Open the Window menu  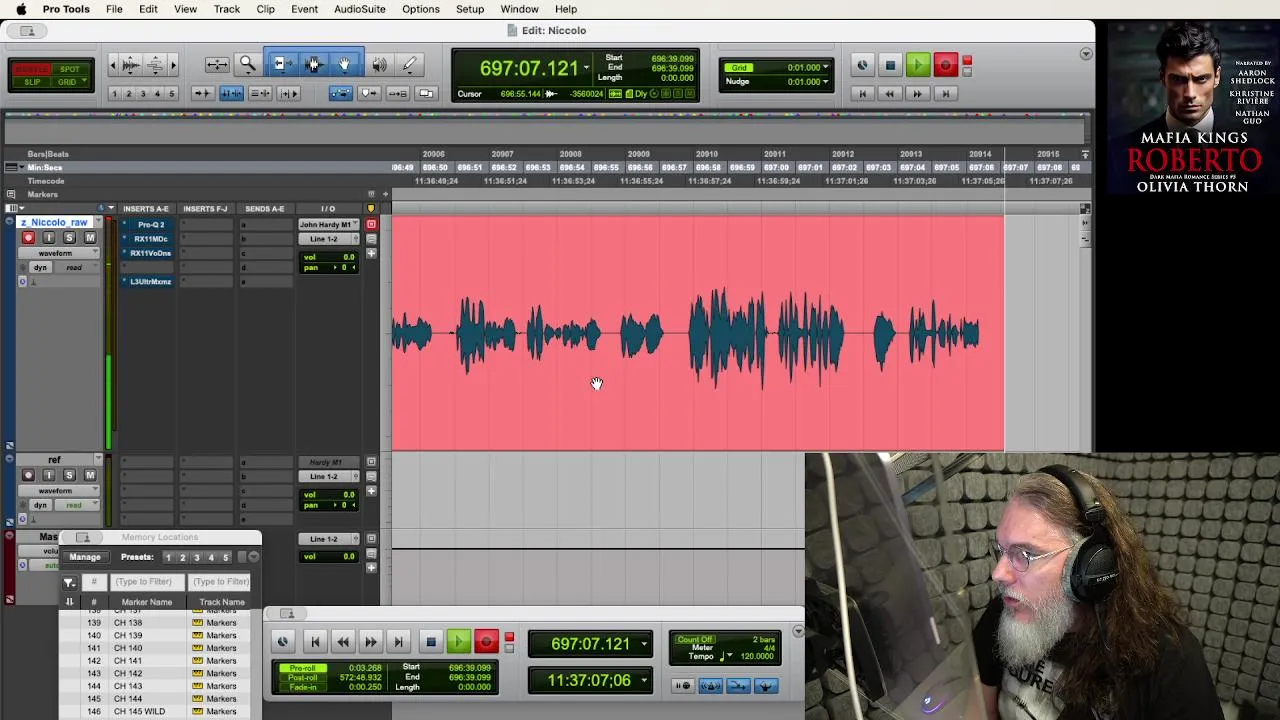tap(519, 9)
